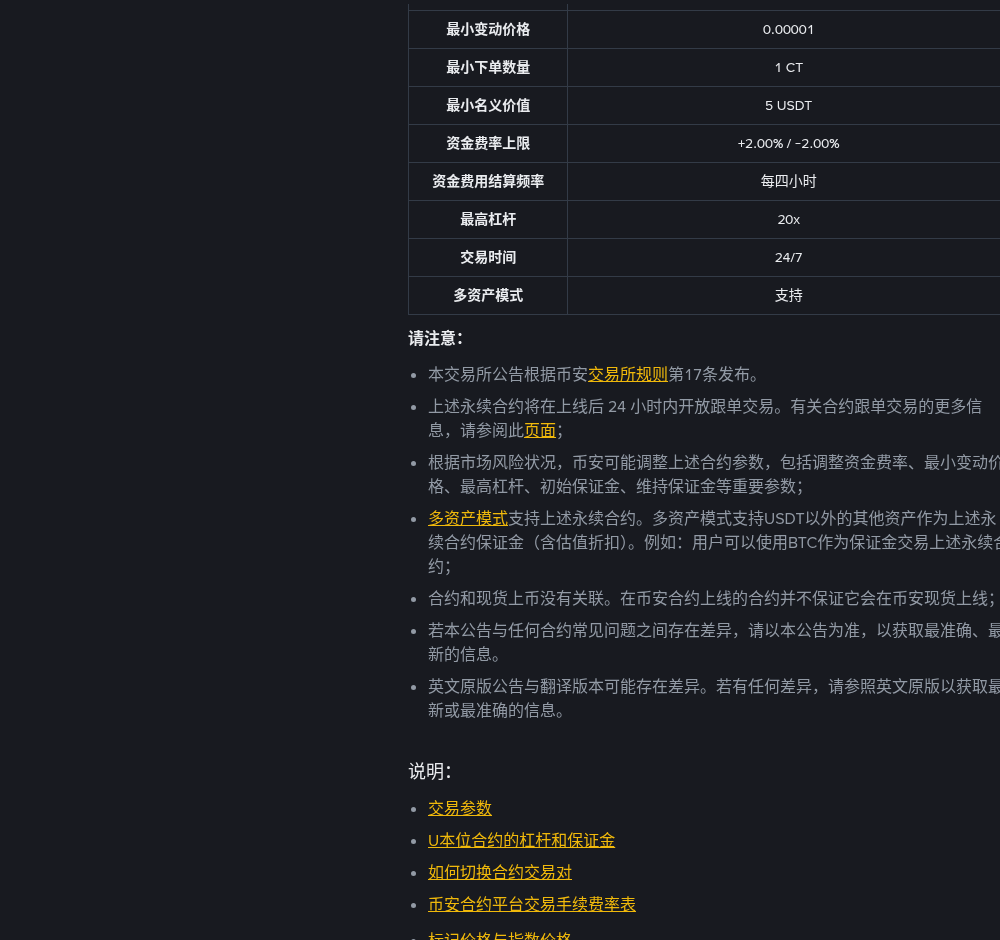
Task: Click the 最高杠杆 row label
Action: (488, 219)
